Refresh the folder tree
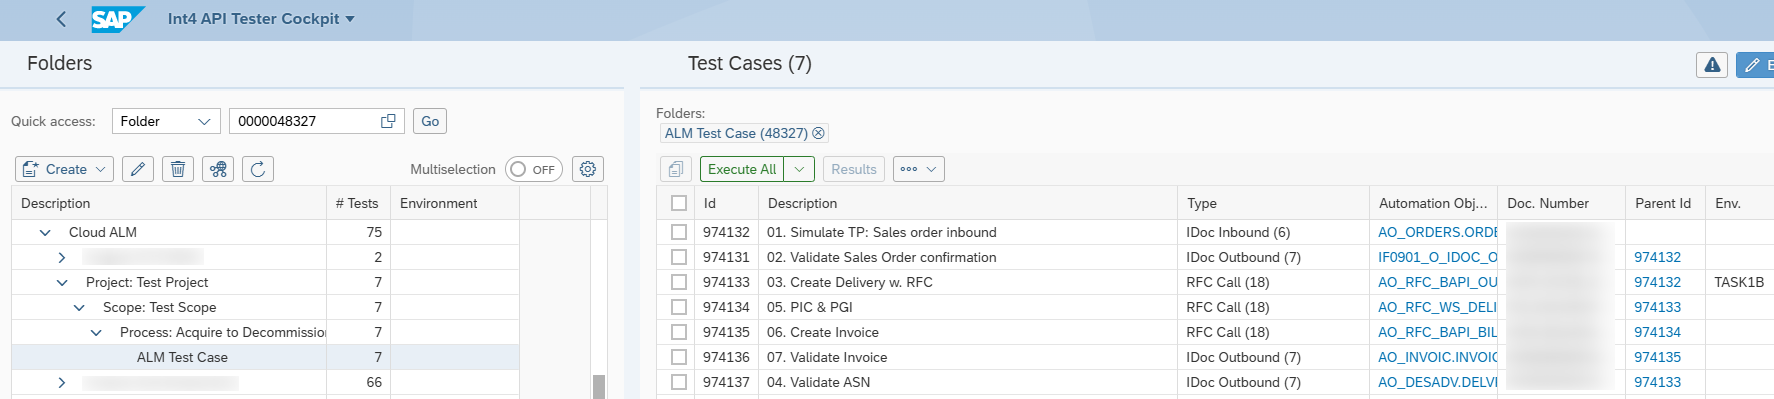The width and height of the screenshot is (1774, 399). point(258,169)
